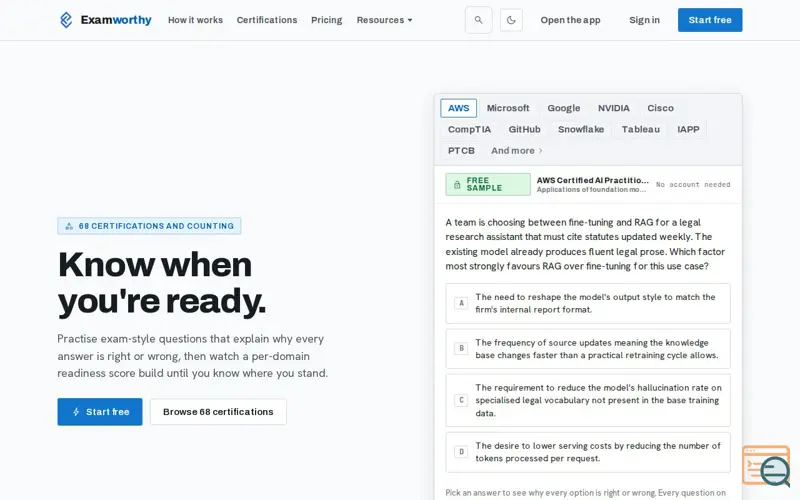Viewport: 800px width, 500px height.
Task: Click the lightning bolt on Start free
Action: pyautogui.click(x=76, y=412)
